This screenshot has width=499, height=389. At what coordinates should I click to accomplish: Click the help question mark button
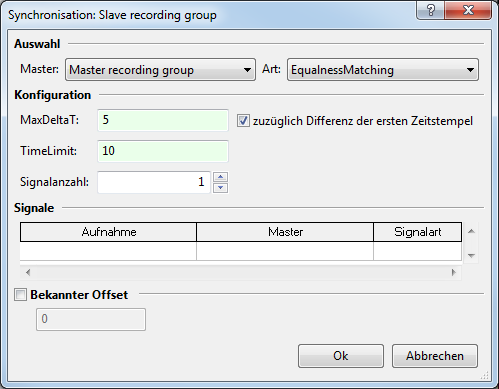(431, 10)
